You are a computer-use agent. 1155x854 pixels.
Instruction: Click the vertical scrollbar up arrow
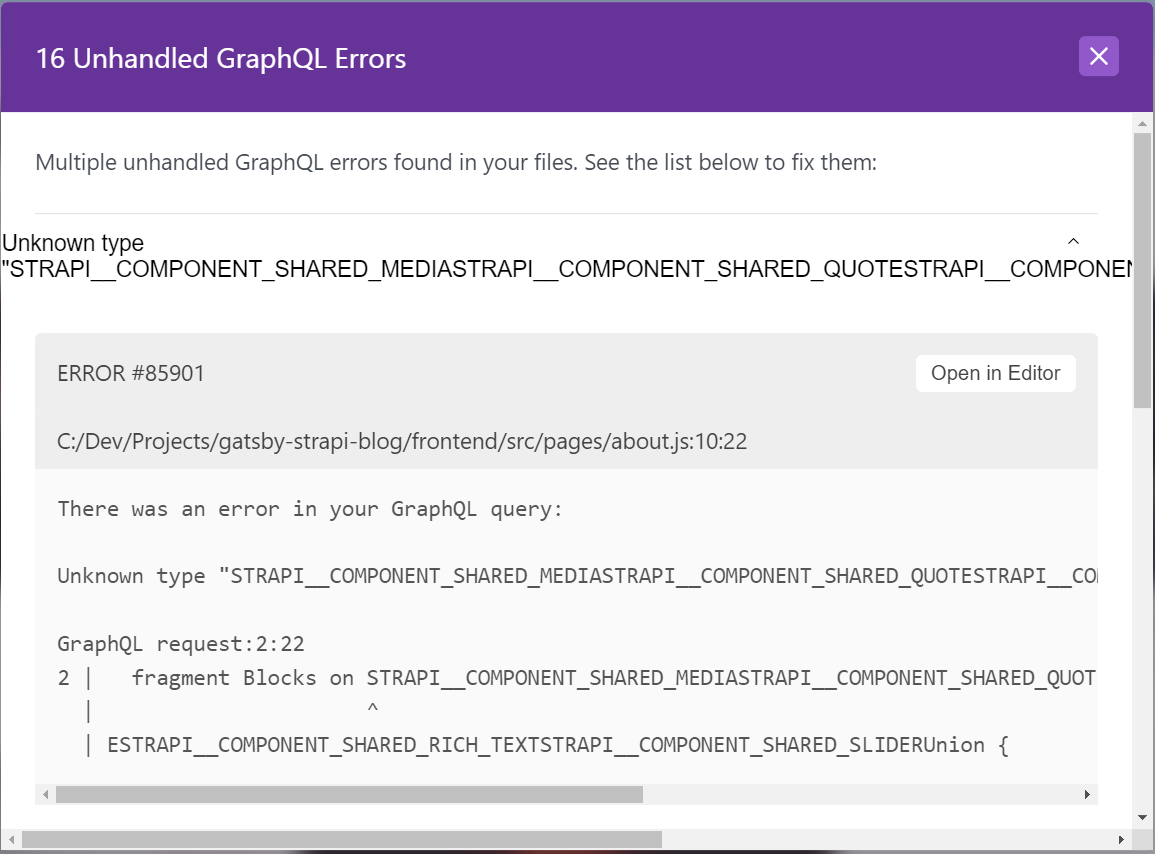coord(1142,124)
